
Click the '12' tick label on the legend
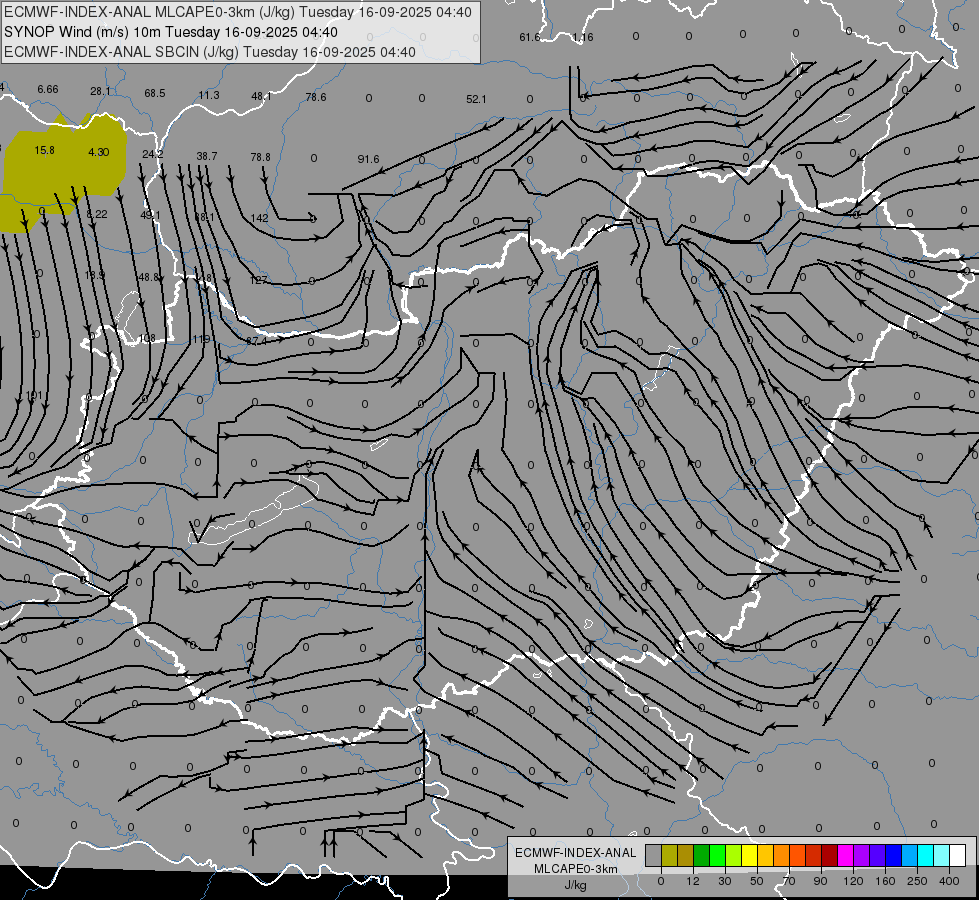point(693,881)
